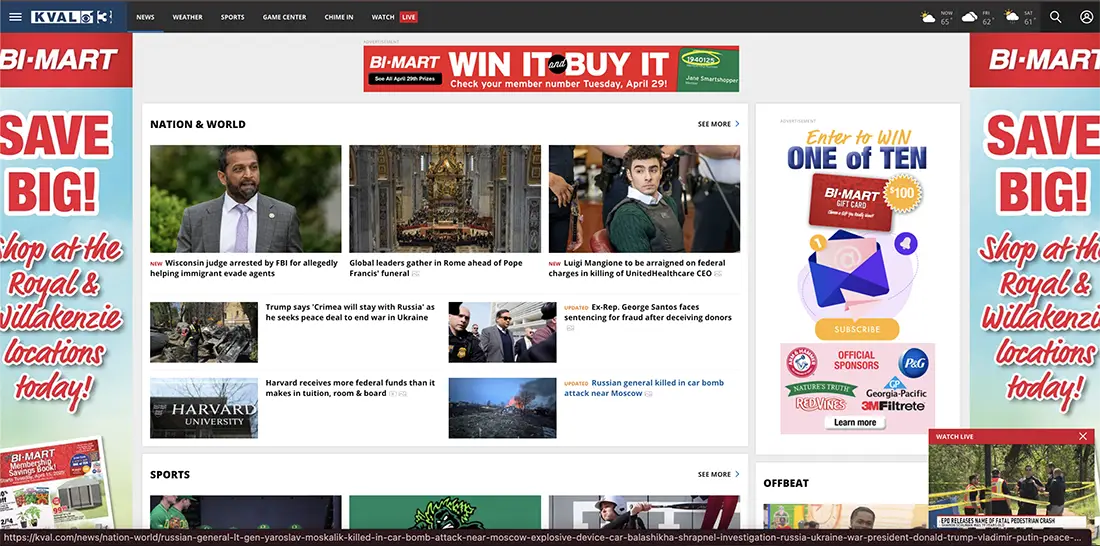Open the search magnifier icon
This screenshot has height=546, width=1100.
1055,17
